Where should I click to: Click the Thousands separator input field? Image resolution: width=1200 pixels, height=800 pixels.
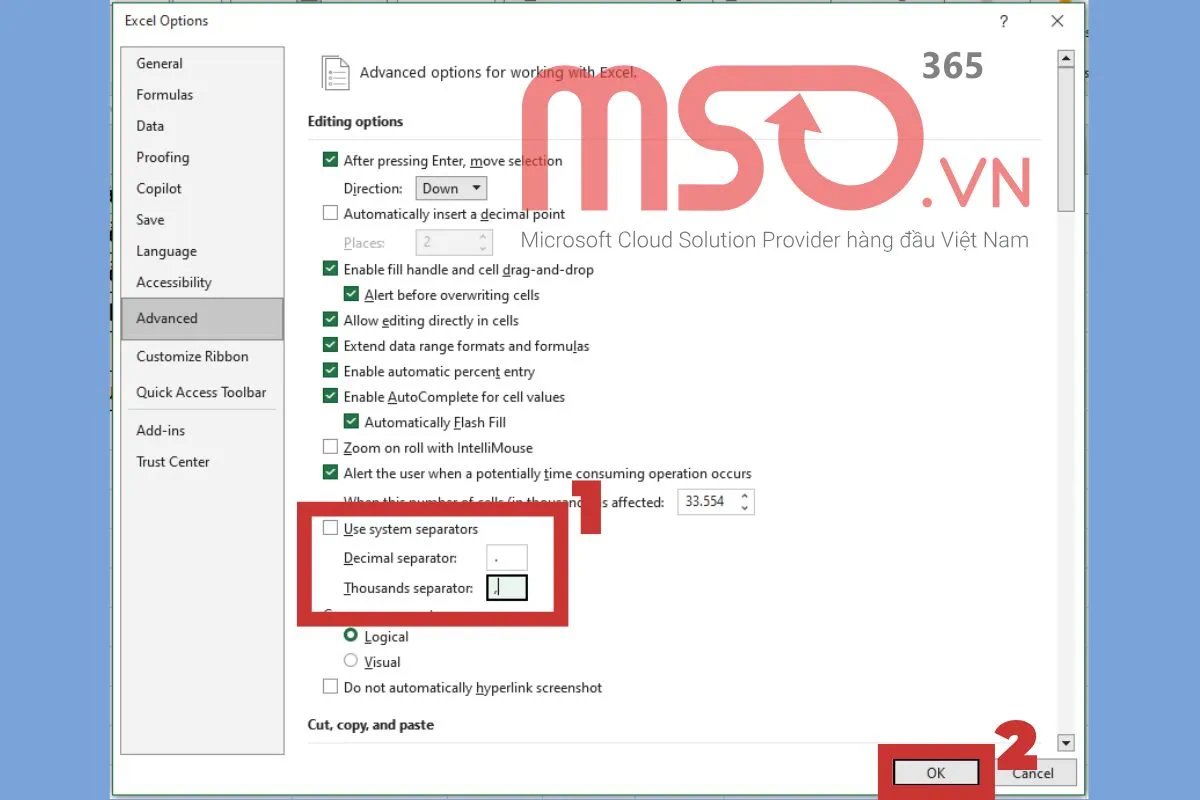[x=507, y=588]
